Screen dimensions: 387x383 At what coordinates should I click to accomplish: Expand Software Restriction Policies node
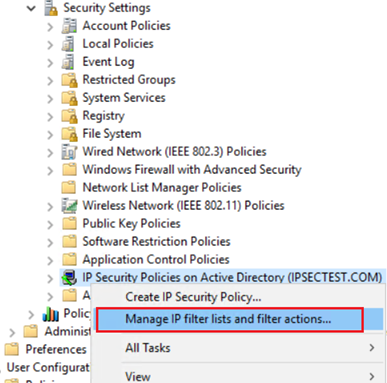pos(50,243)
